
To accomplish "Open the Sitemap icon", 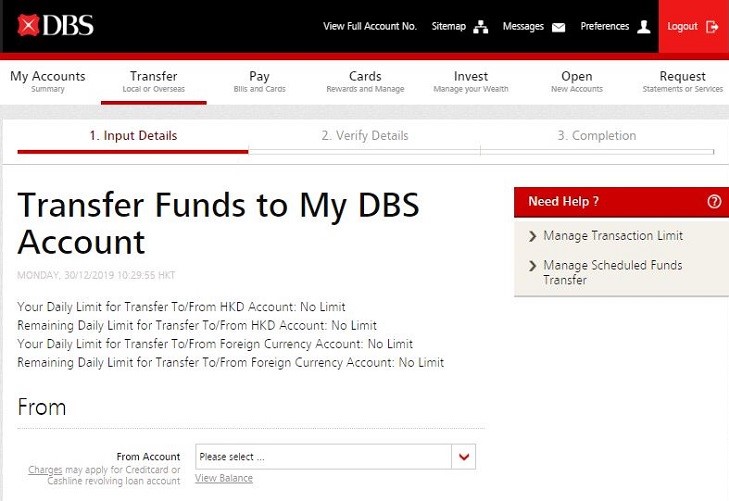I will 480,27.
